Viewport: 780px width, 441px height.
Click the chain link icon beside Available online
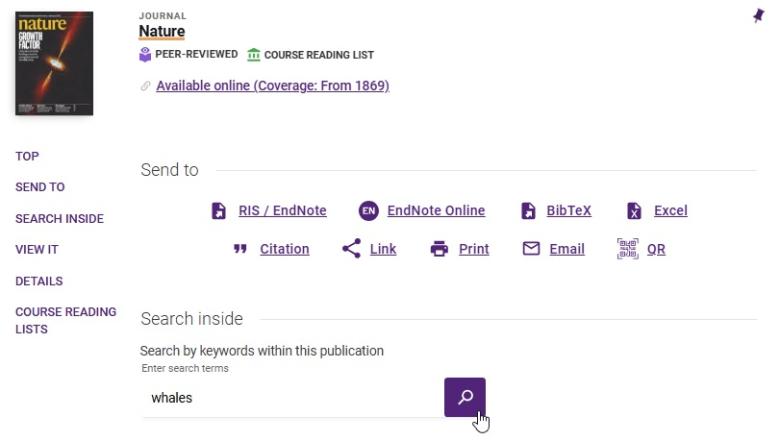(x=145, y=86)
